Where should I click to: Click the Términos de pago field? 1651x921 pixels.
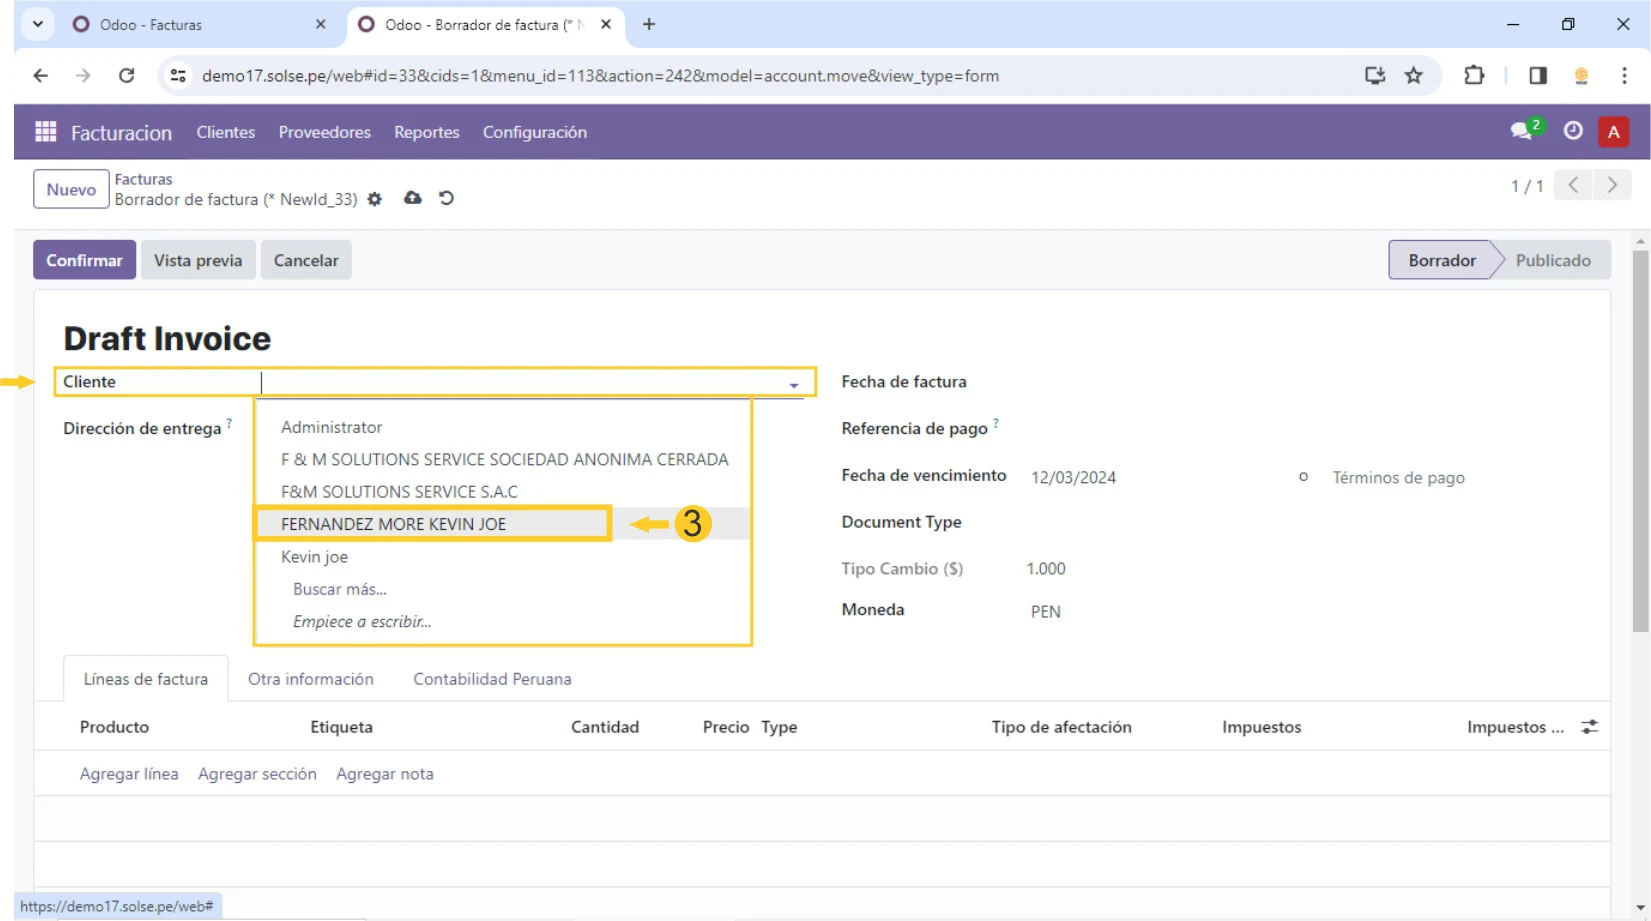click(x=1398, y=478)
